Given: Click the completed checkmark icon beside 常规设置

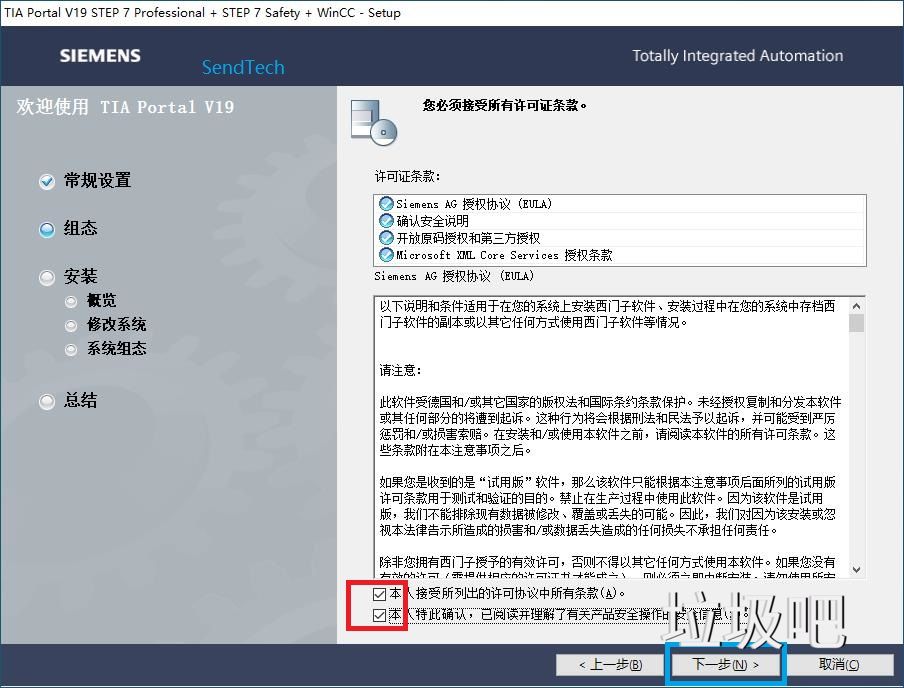Looking at the screenshot, I should [46, 181].
